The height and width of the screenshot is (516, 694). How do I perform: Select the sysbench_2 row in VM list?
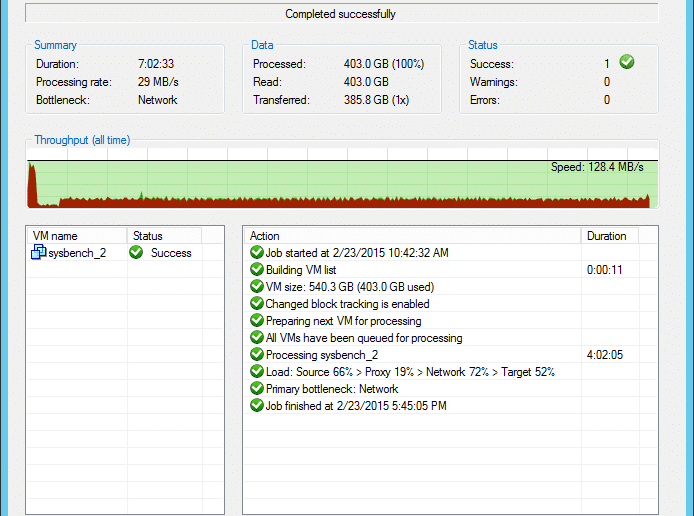click(125, 253)
